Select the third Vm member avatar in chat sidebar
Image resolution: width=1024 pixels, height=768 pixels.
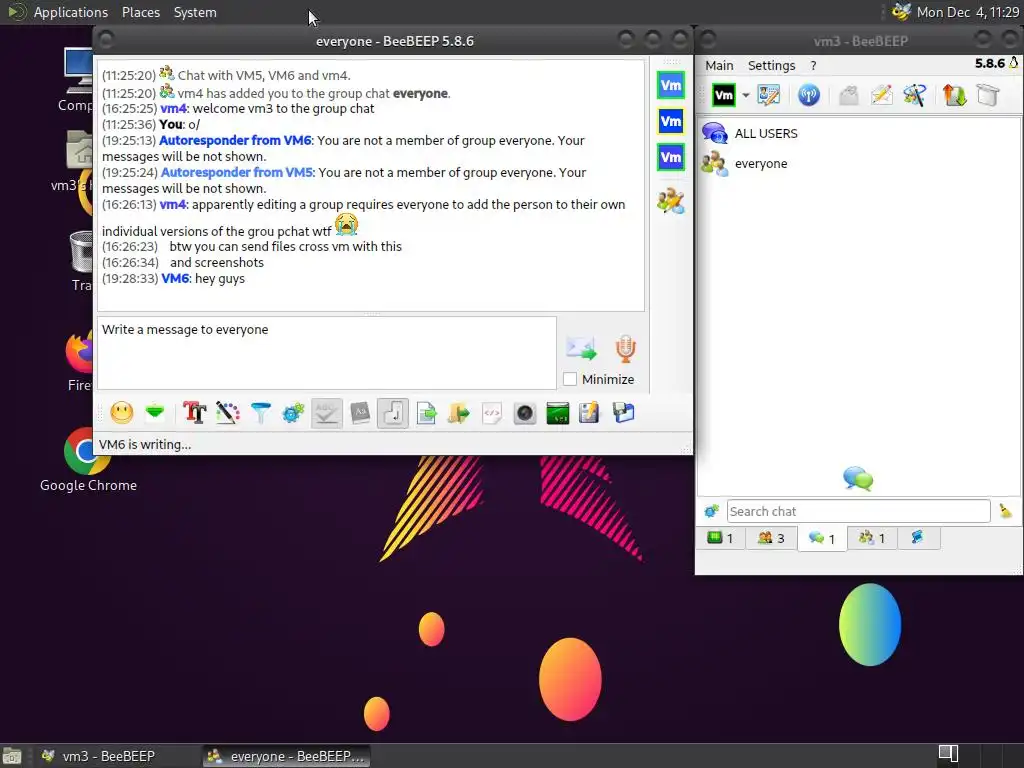(671, 157)
